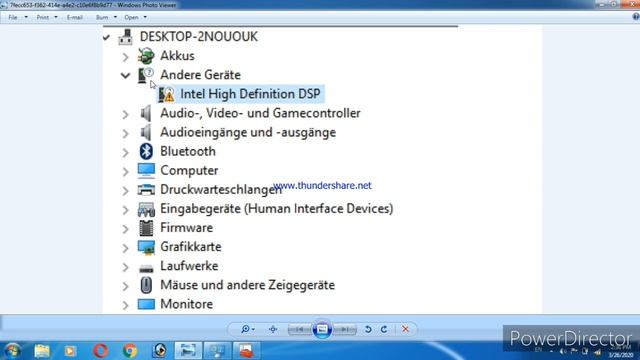Image resolution: width=640 pixels, height=360 pixels.
Task: Delete the picture with the red X
Action: point(405,329)
